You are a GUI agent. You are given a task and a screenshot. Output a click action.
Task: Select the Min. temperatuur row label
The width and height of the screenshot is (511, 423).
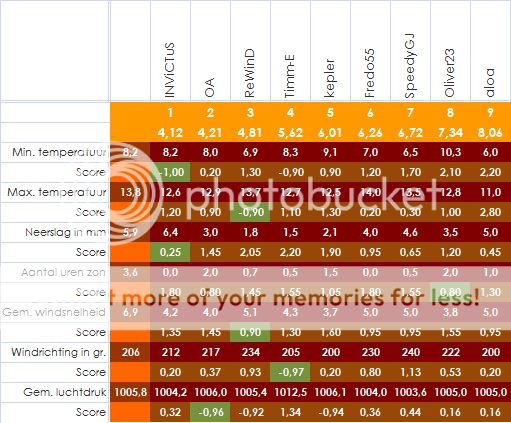[x=59, y=152]
